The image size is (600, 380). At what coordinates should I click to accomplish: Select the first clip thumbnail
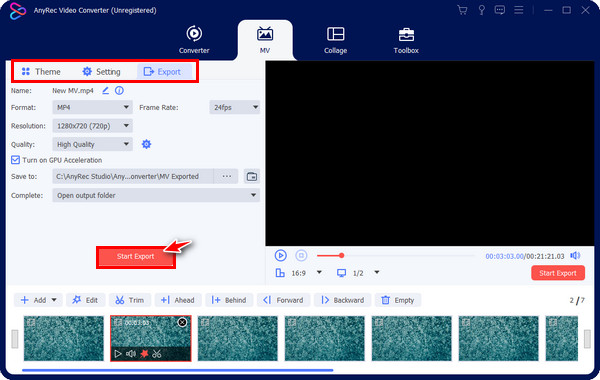(64, 338)
